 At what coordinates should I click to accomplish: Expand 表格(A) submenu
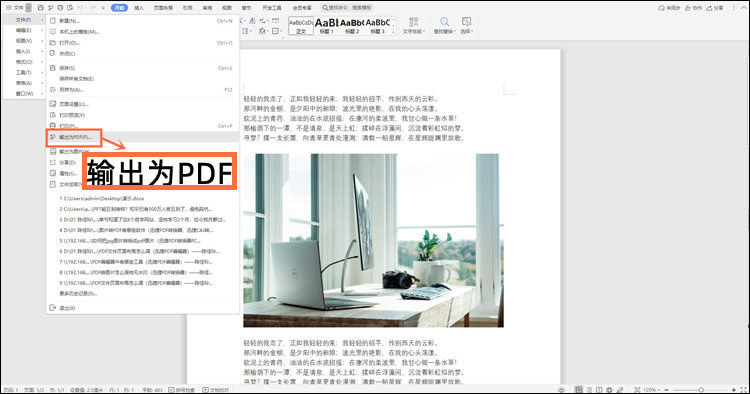tap(24, 83)
